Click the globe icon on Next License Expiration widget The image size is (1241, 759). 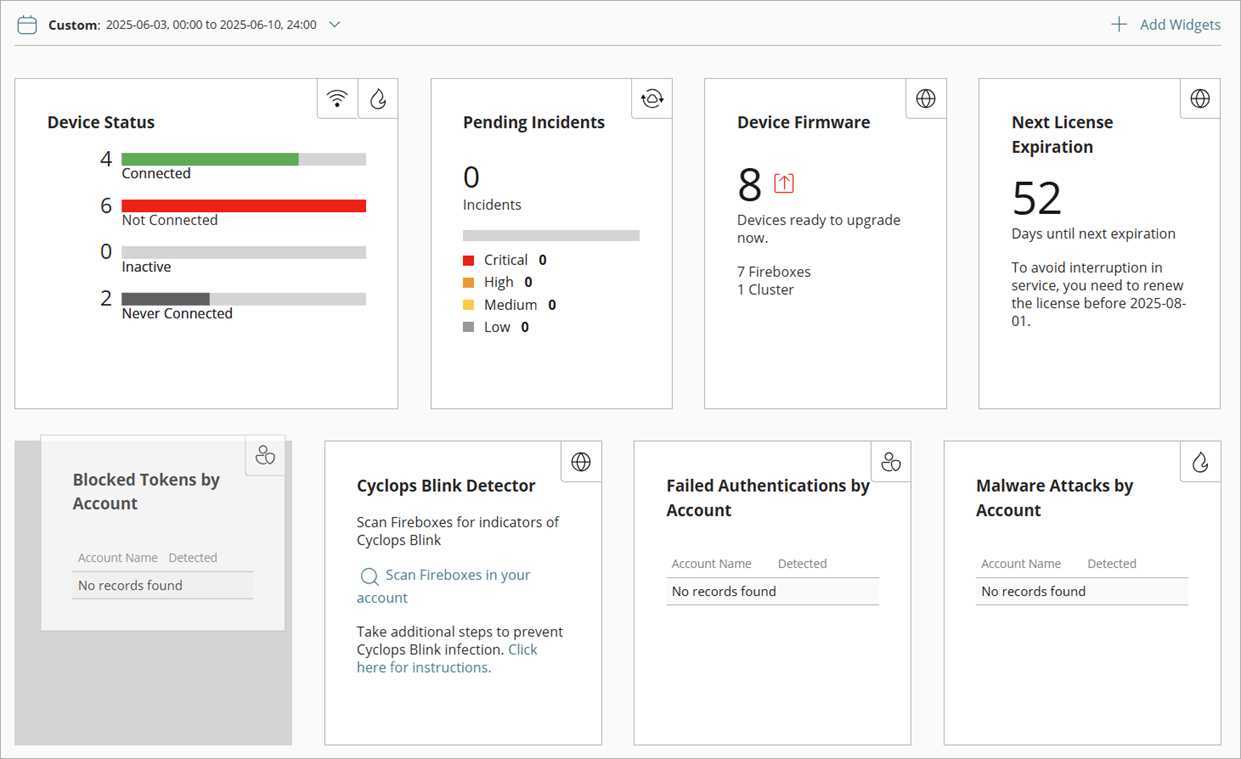(1199, 98)
